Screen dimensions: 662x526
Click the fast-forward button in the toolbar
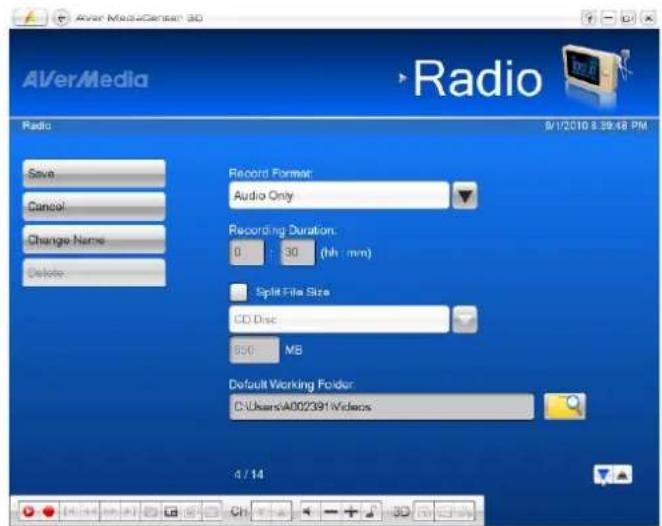click(x=110, y=512)
